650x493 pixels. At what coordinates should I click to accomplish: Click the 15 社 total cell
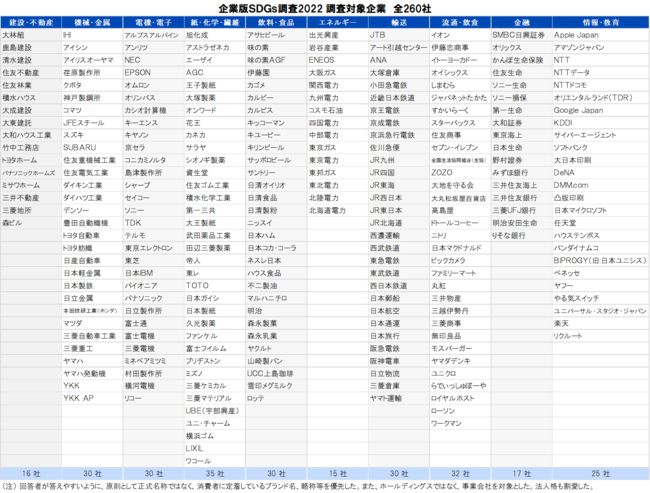pos(337,474)
